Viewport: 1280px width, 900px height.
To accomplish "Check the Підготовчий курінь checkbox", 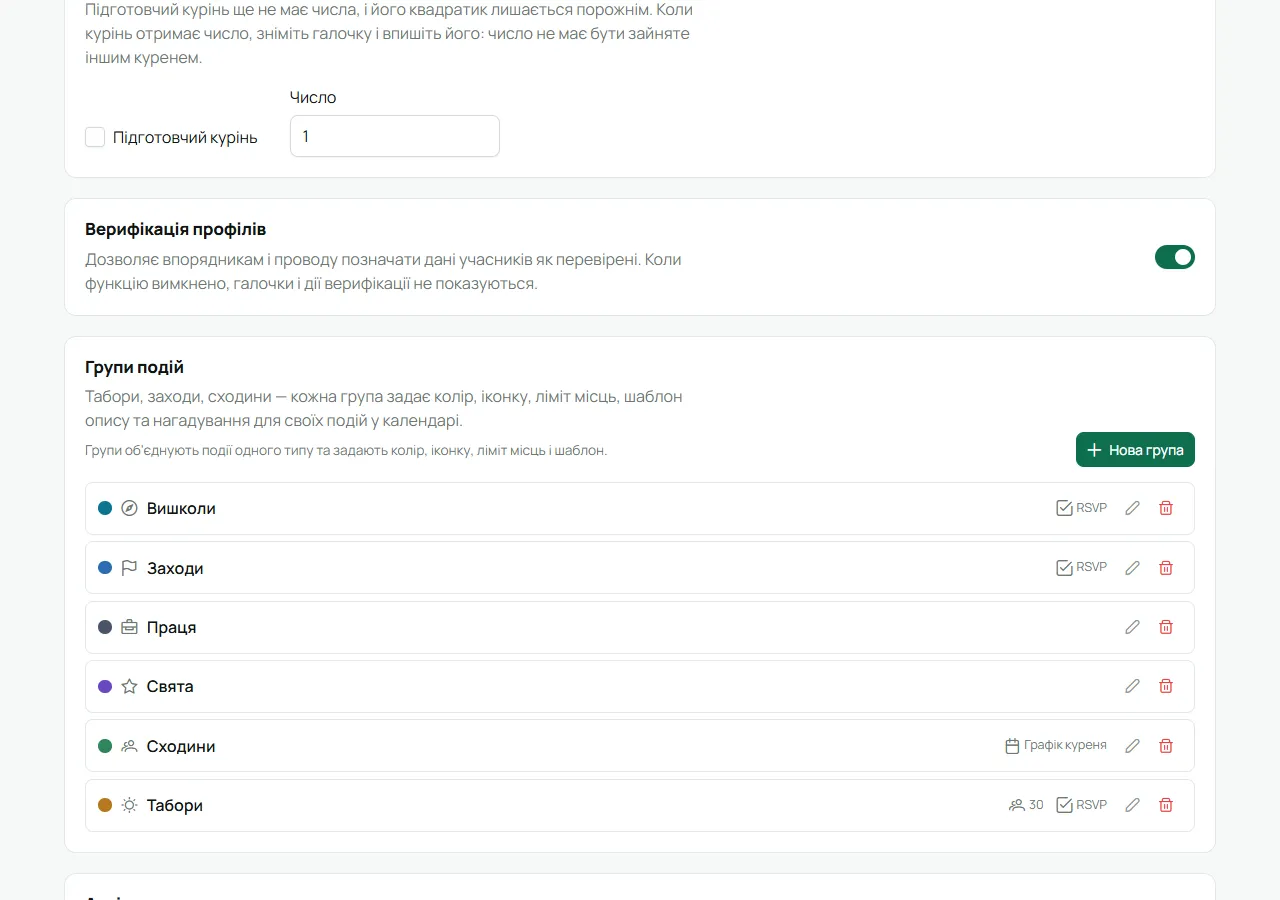I will point(95,137).
